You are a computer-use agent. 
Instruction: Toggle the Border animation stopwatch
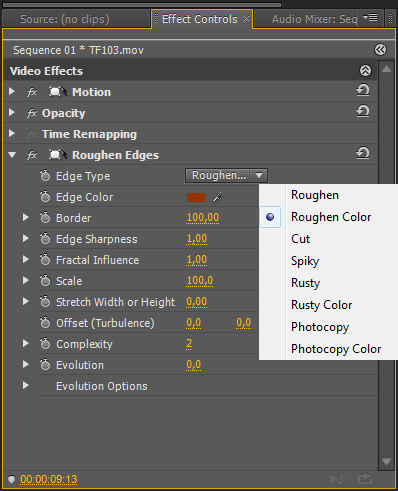(x=45, y=217)
